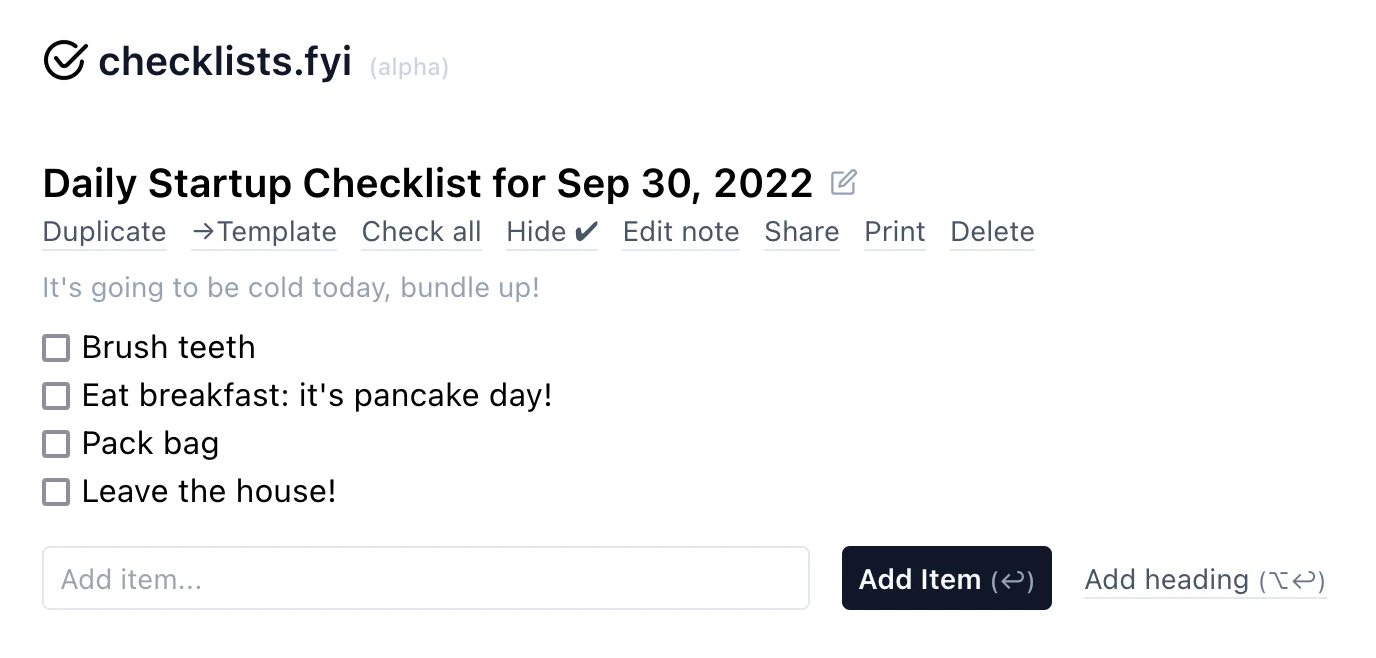This screenshot has width=1376, height=658.
Task: Focus the Add item text field
Action: [425, 578]
